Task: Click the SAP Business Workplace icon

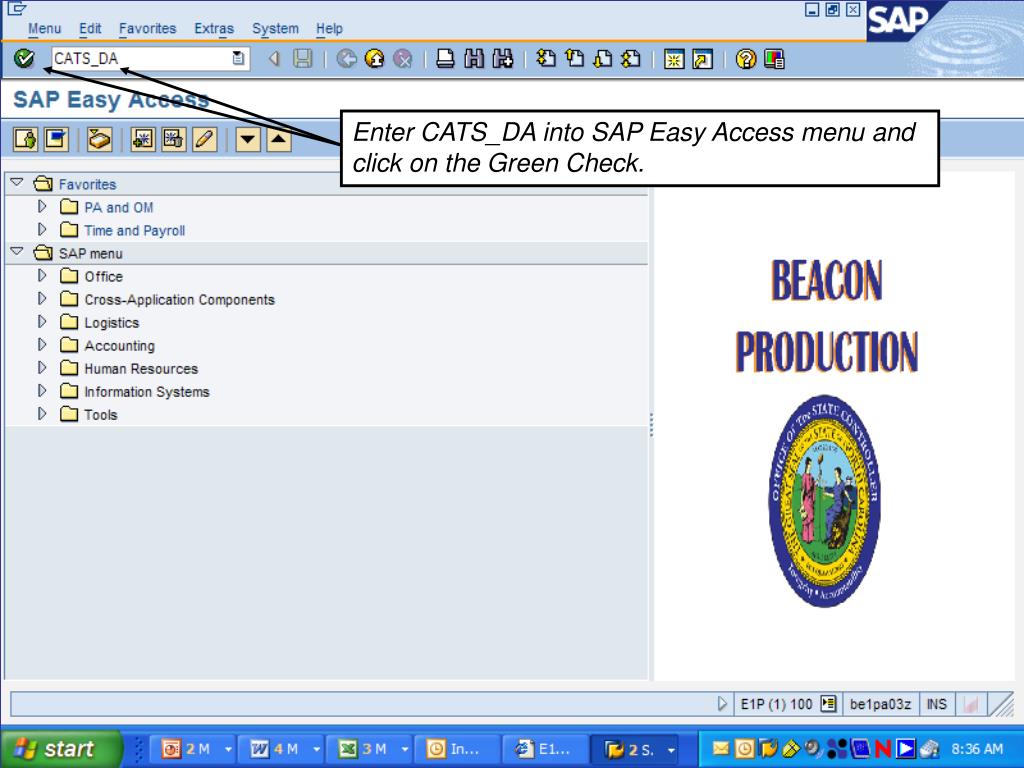Action: 99,139
